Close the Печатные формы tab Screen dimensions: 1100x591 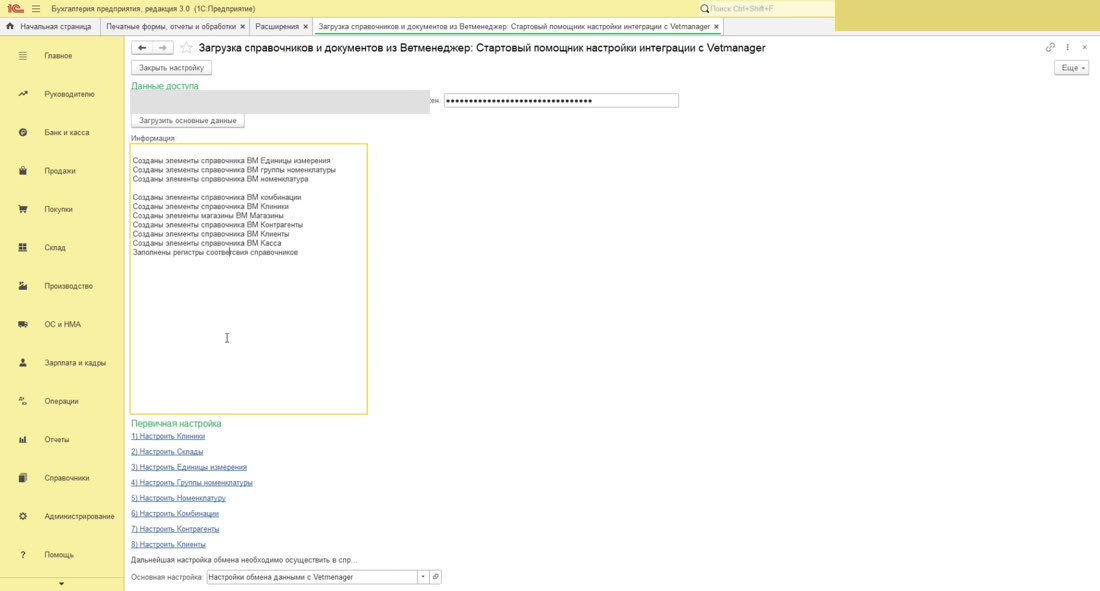(243, 27)
